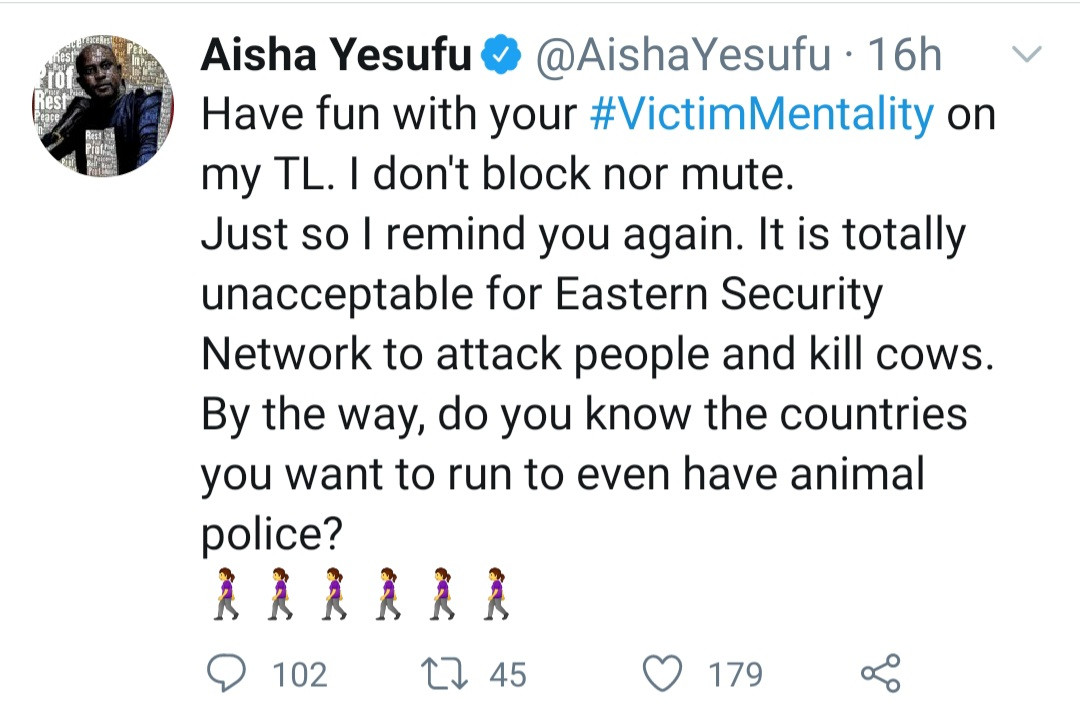Viewport: 1080px width, 705px height.
Task: Click the first walking woman emoji
Action: pos(228,596)
